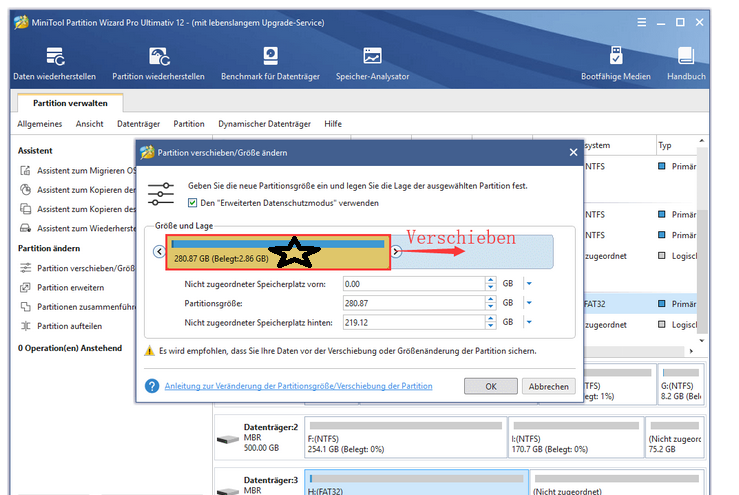The height and width of the screenshot is (495, 739).
Task: Click the Datenträger:2 disk icon
Action: pos(229,439)
